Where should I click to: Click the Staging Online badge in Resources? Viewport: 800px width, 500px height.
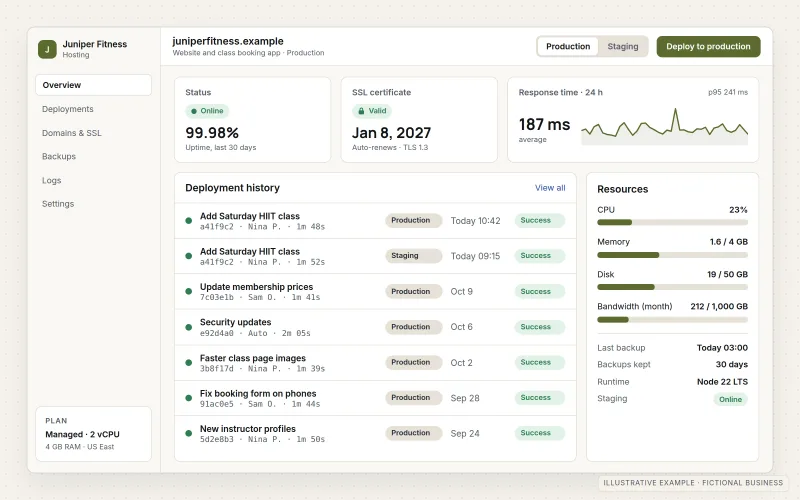point(730,399)
